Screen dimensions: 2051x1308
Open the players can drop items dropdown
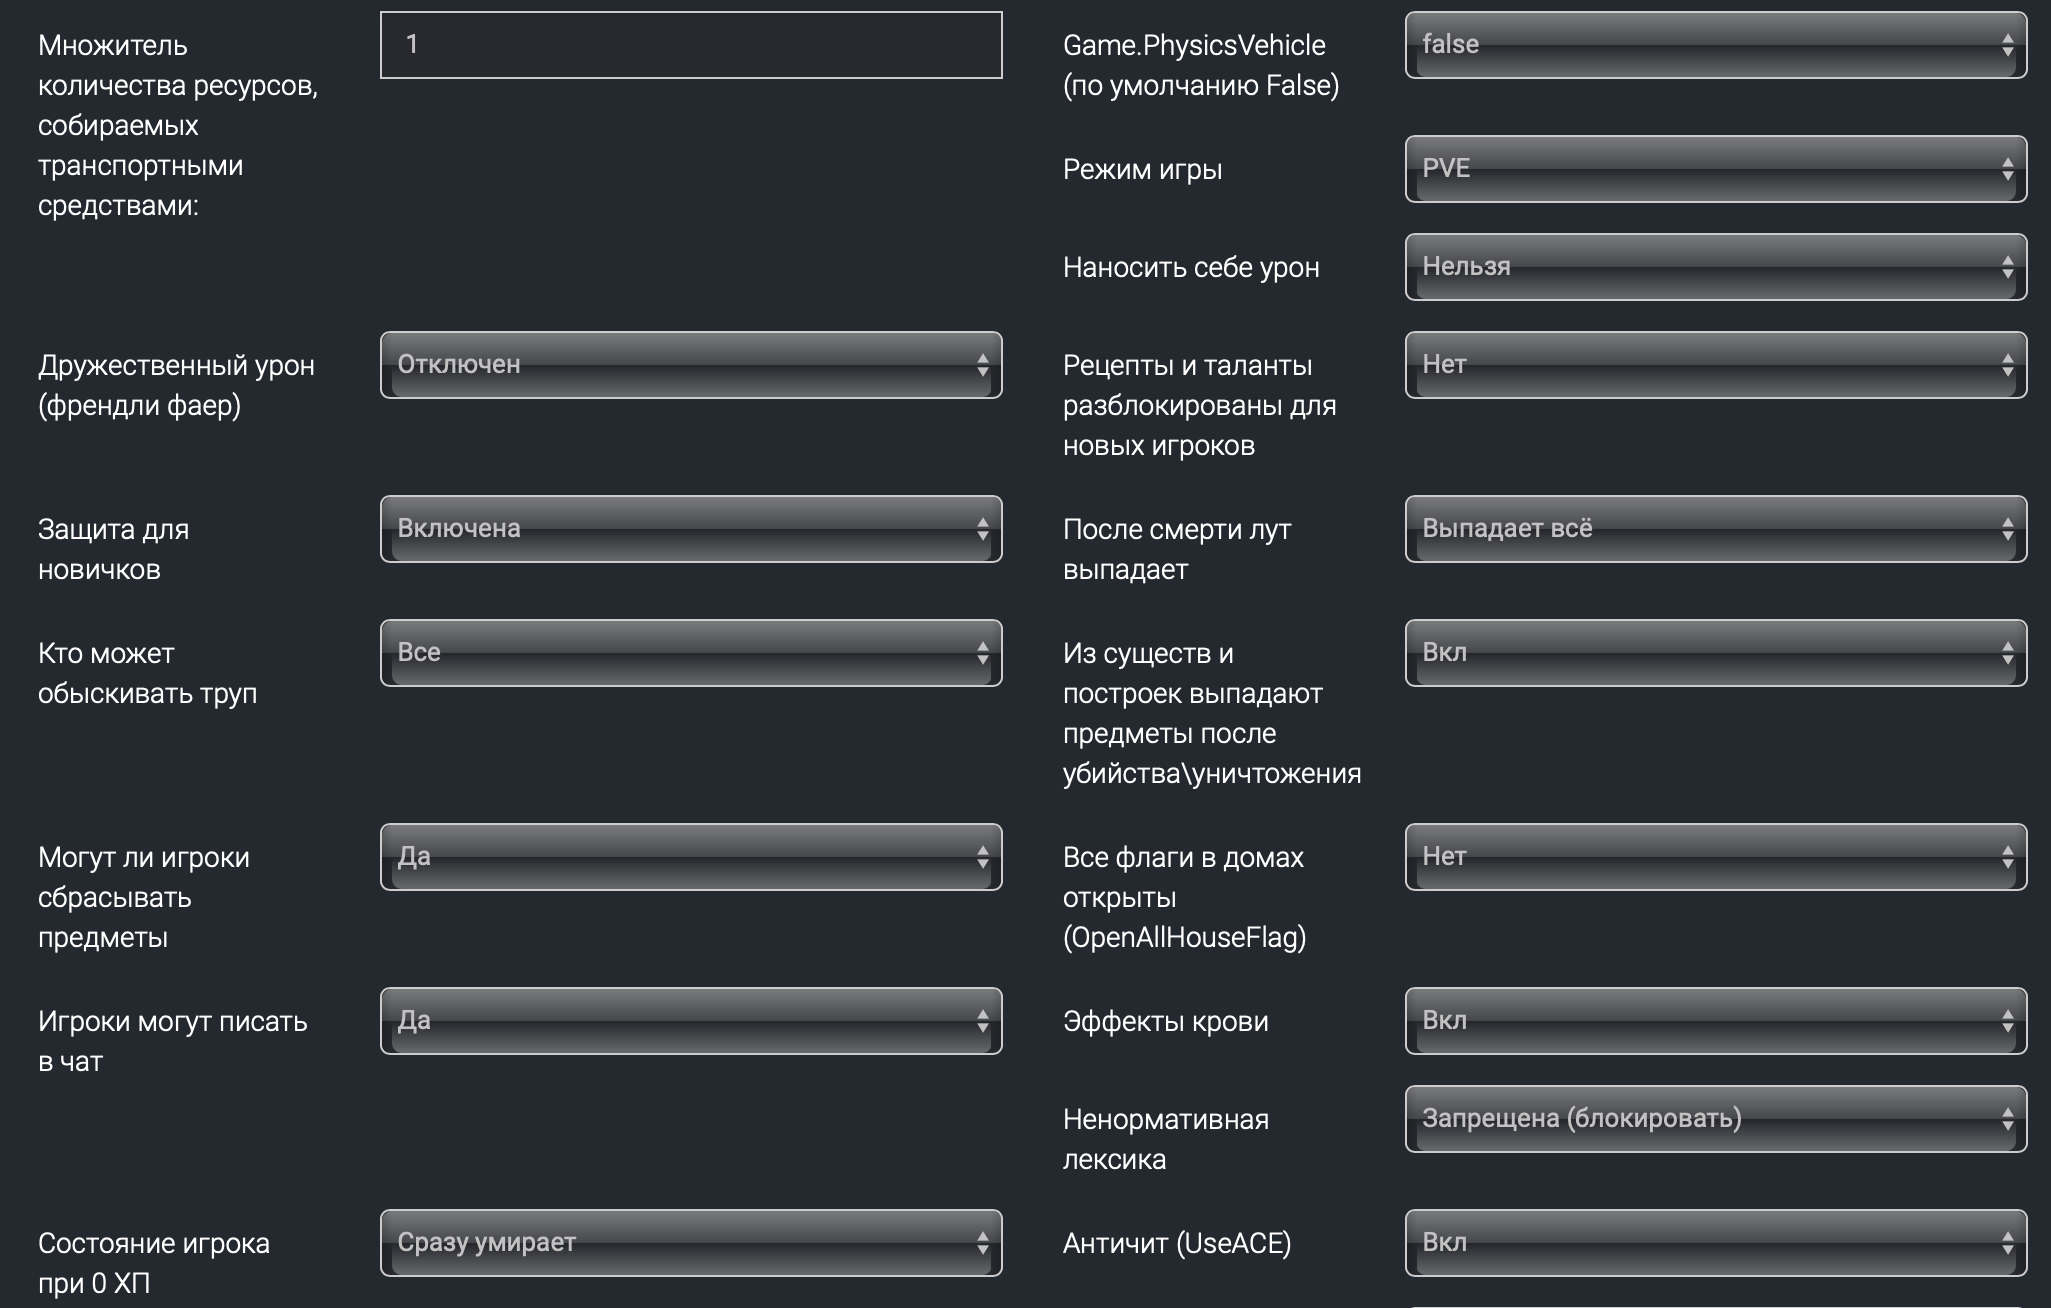coord(690,857)
